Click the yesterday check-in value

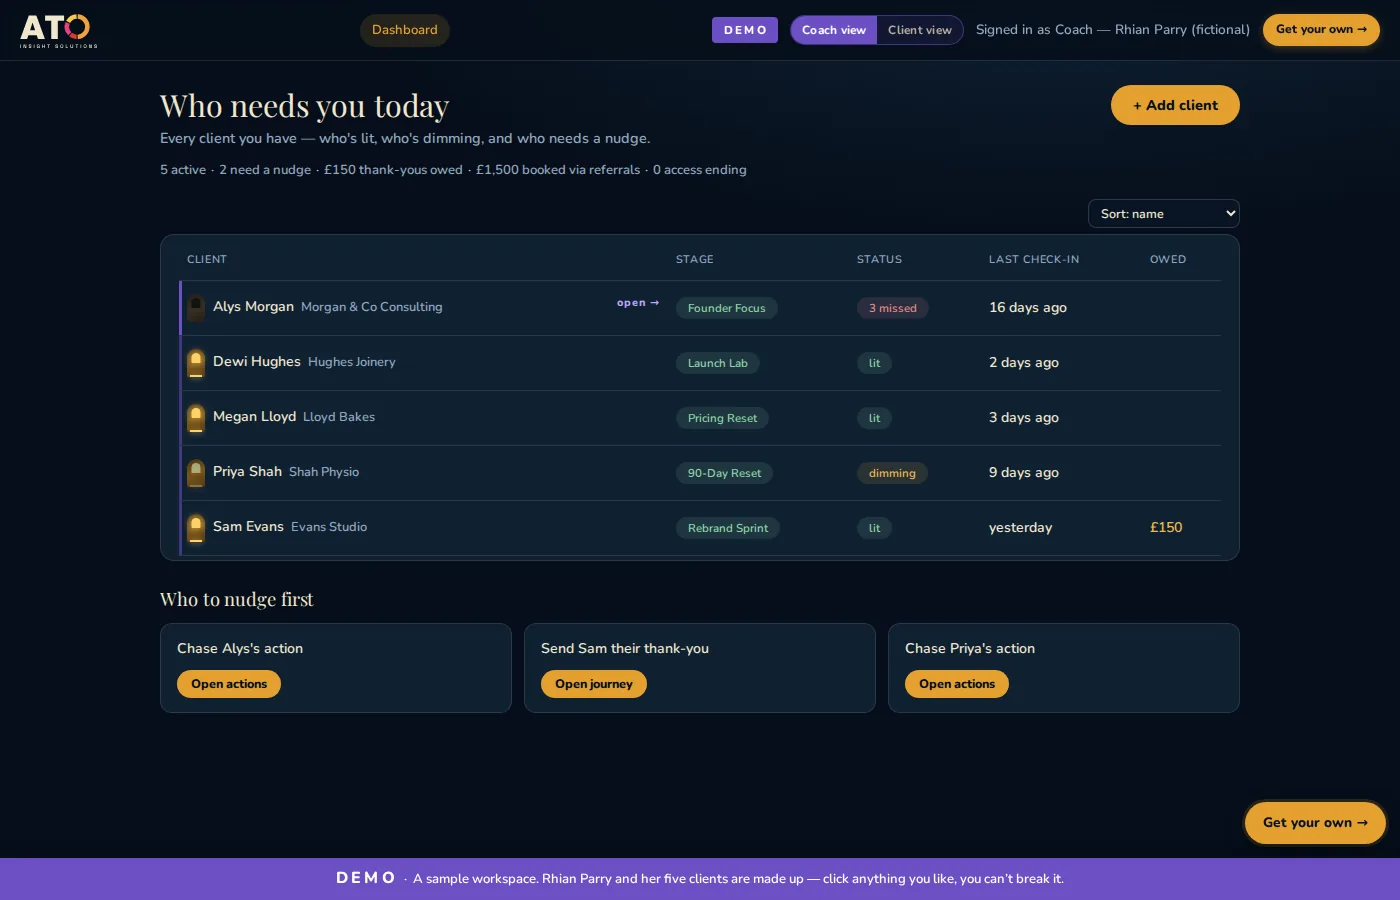click(1020, 528)
